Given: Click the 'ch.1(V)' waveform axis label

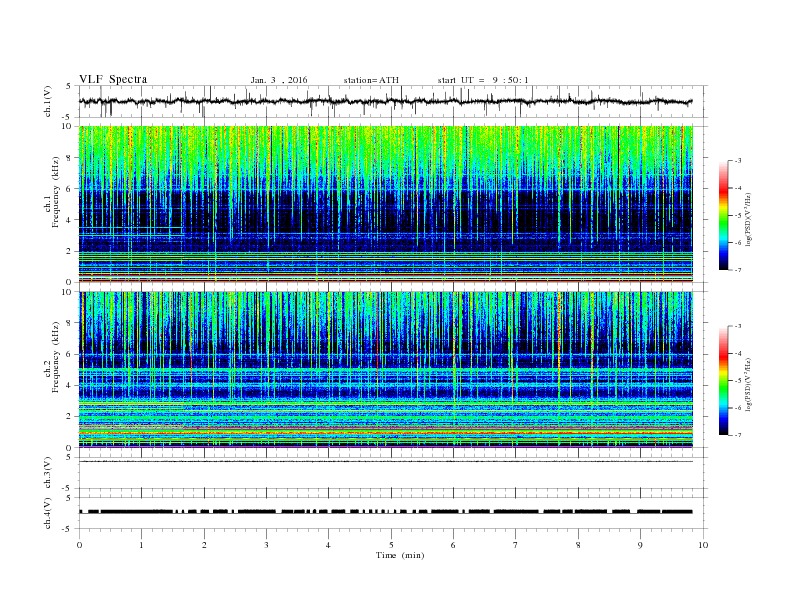Looking at the screenshot, I should click(48, 101).
